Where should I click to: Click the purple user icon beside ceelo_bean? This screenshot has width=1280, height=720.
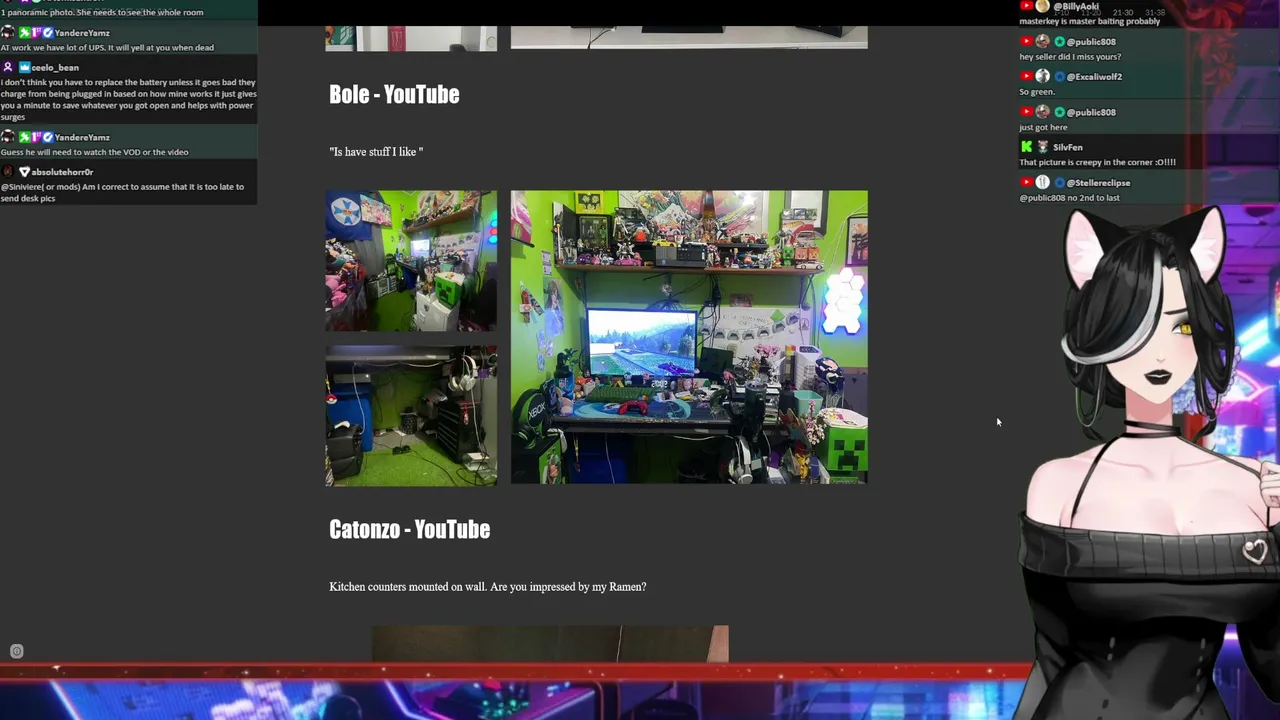pyautogui.click(x=8, y=67)
